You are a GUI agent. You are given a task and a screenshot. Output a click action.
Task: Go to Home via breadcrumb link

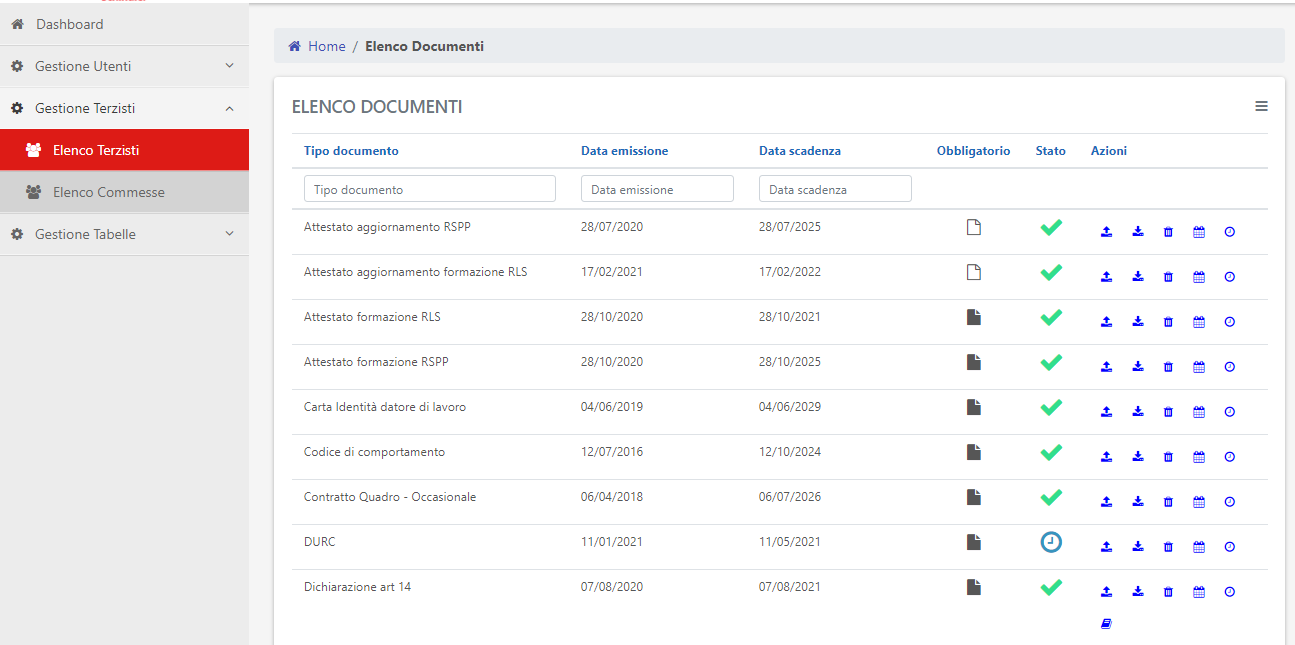pyautogui.click(x=326, y=46)
